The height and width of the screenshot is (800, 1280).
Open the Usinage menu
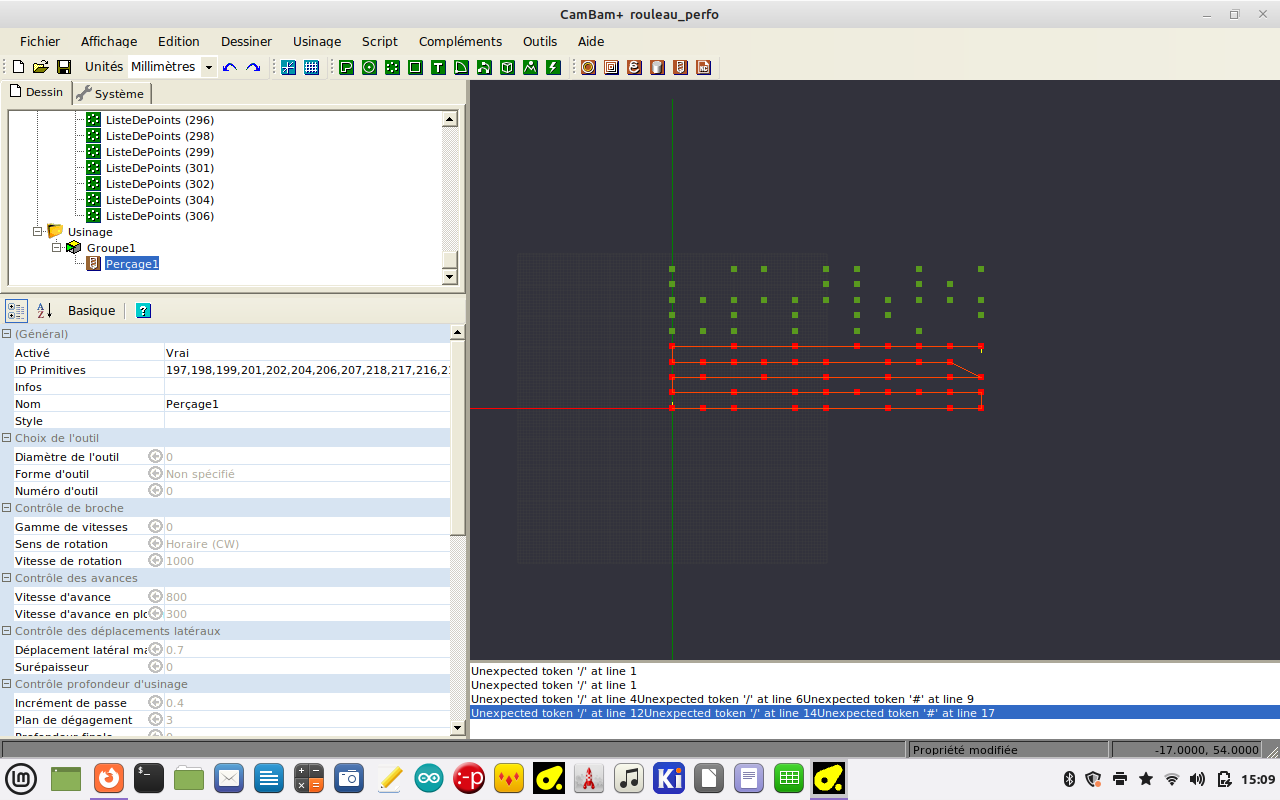pos(317,41)
